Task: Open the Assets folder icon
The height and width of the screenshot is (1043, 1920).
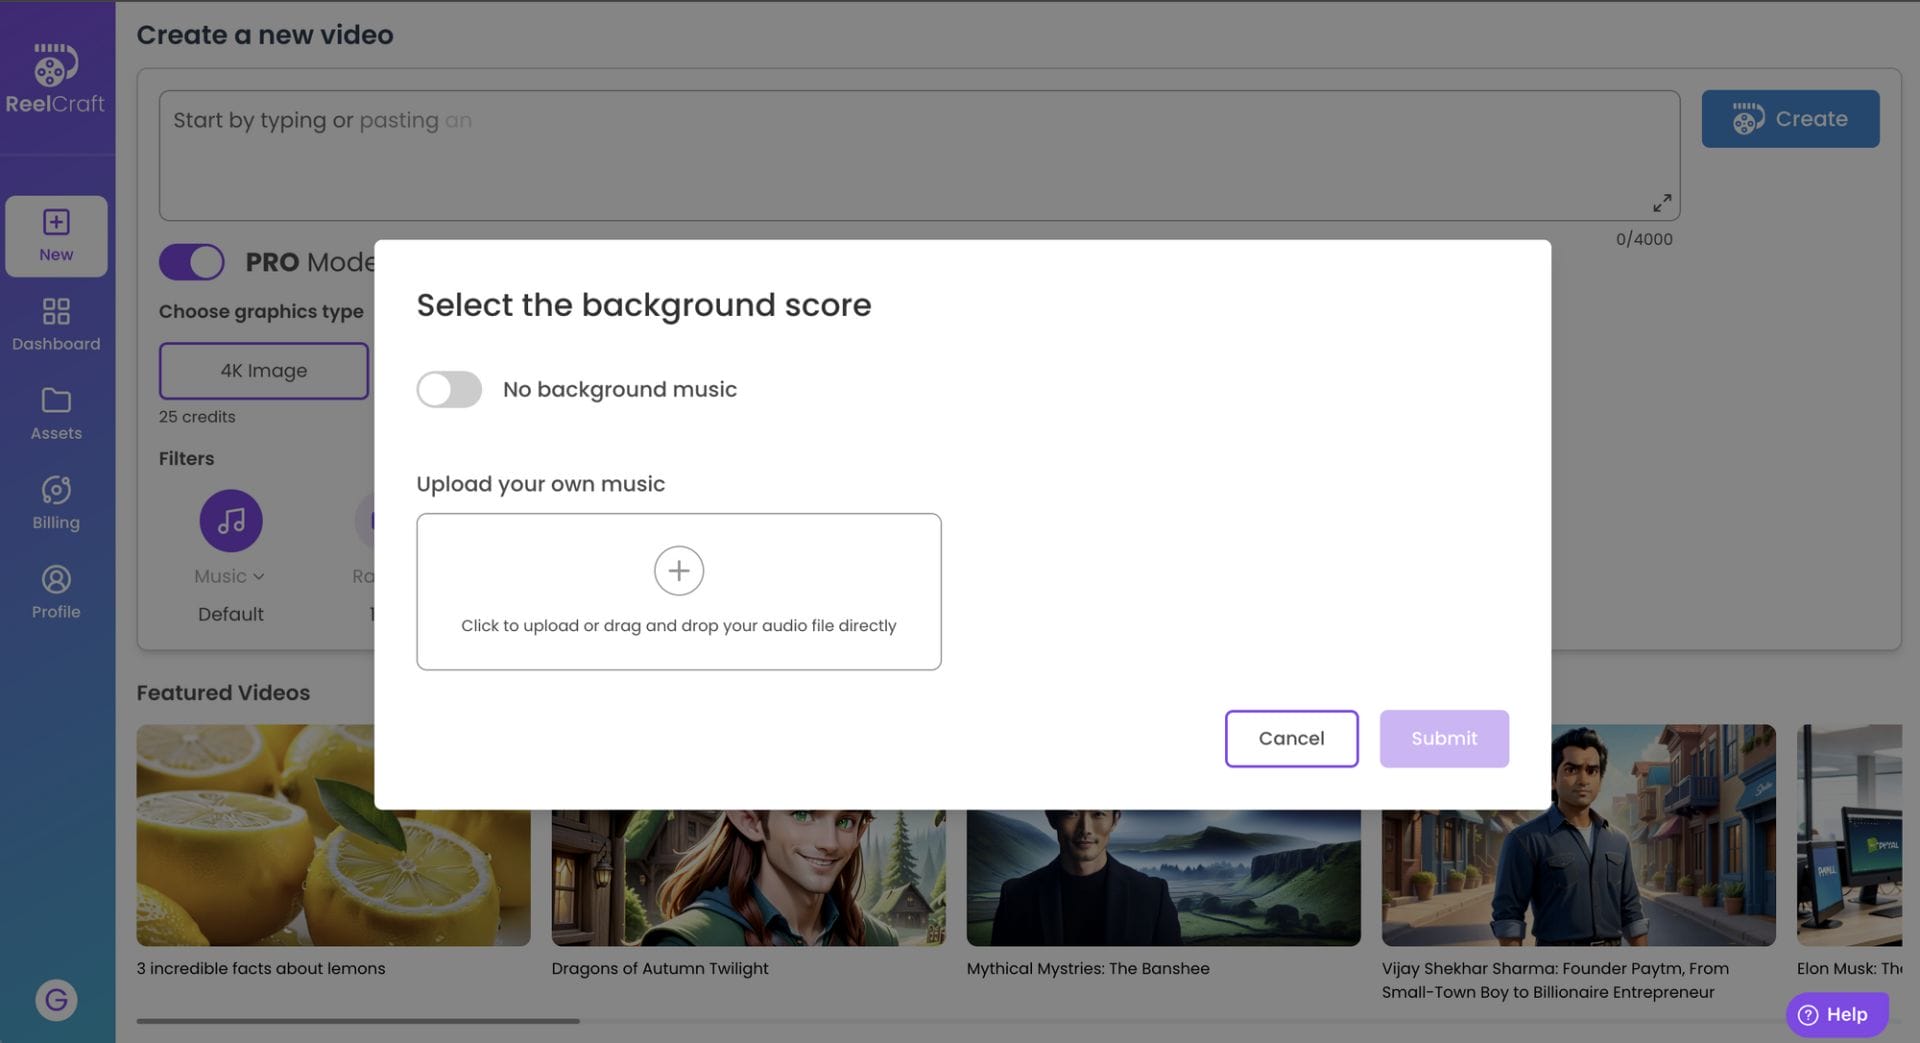Action: tap(56, 401)
